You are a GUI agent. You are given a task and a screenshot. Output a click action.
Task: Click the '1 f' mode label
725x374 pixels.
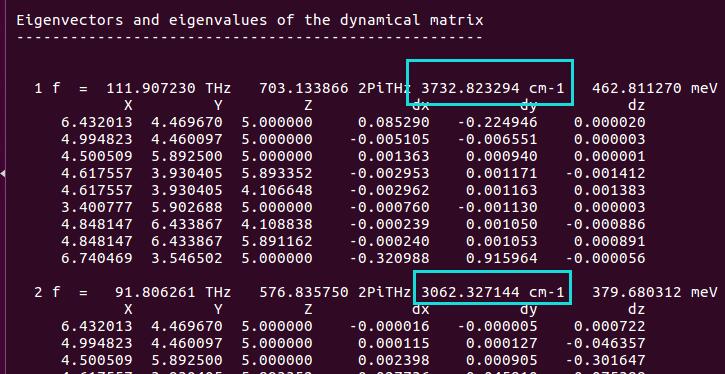47,88
